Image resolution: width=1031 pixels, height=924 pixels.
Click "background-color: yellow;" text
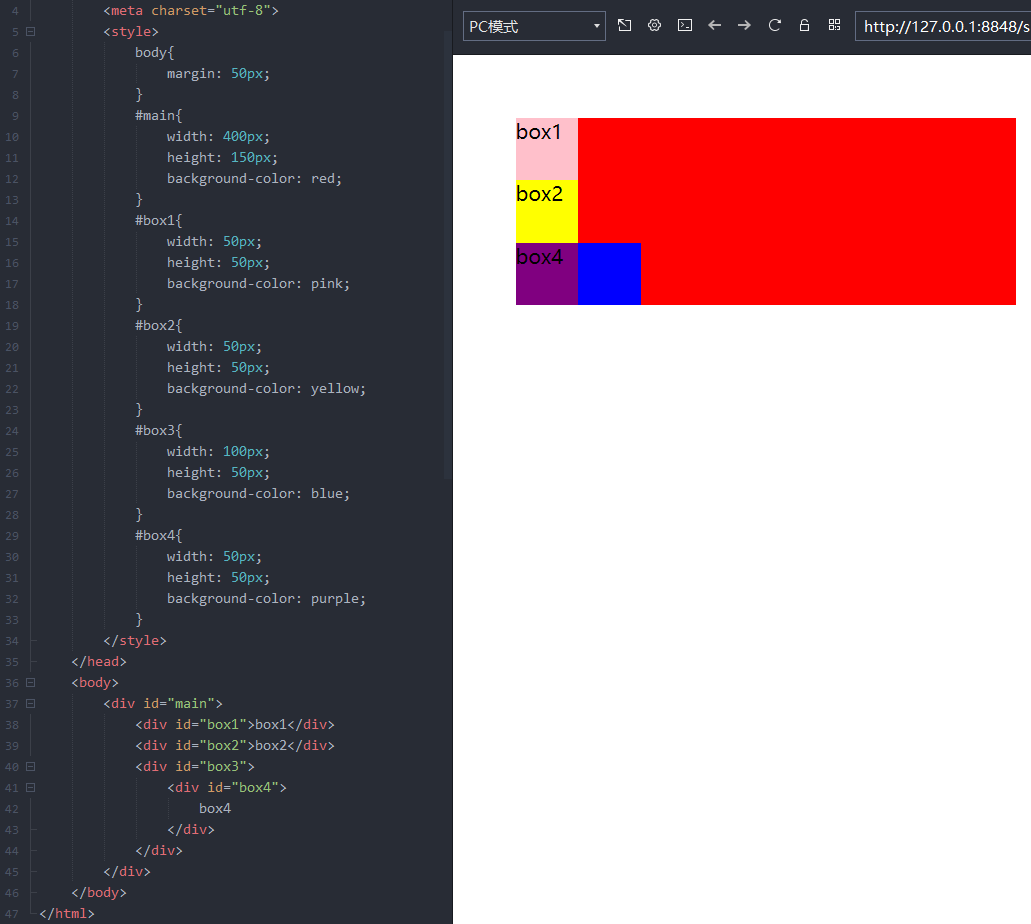(x=266, y=389)
